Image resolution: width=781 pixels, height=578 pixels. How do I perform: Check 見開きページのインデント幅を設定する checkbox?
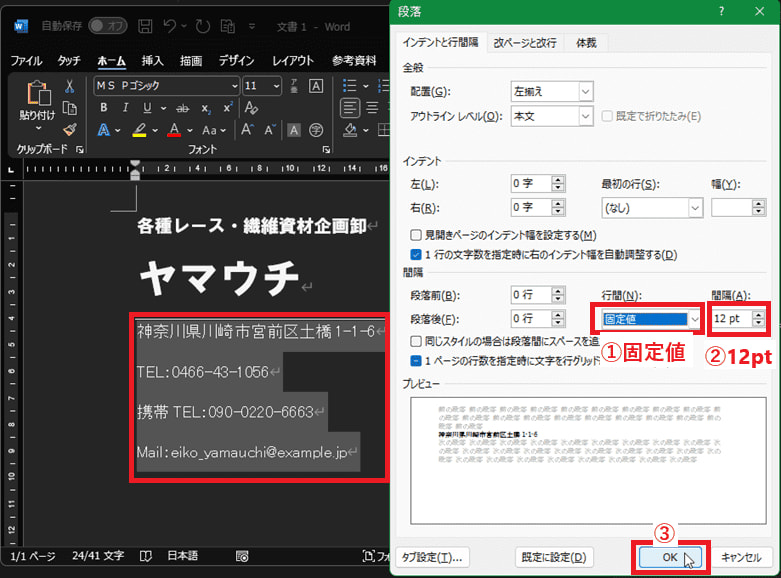(416, 235)
